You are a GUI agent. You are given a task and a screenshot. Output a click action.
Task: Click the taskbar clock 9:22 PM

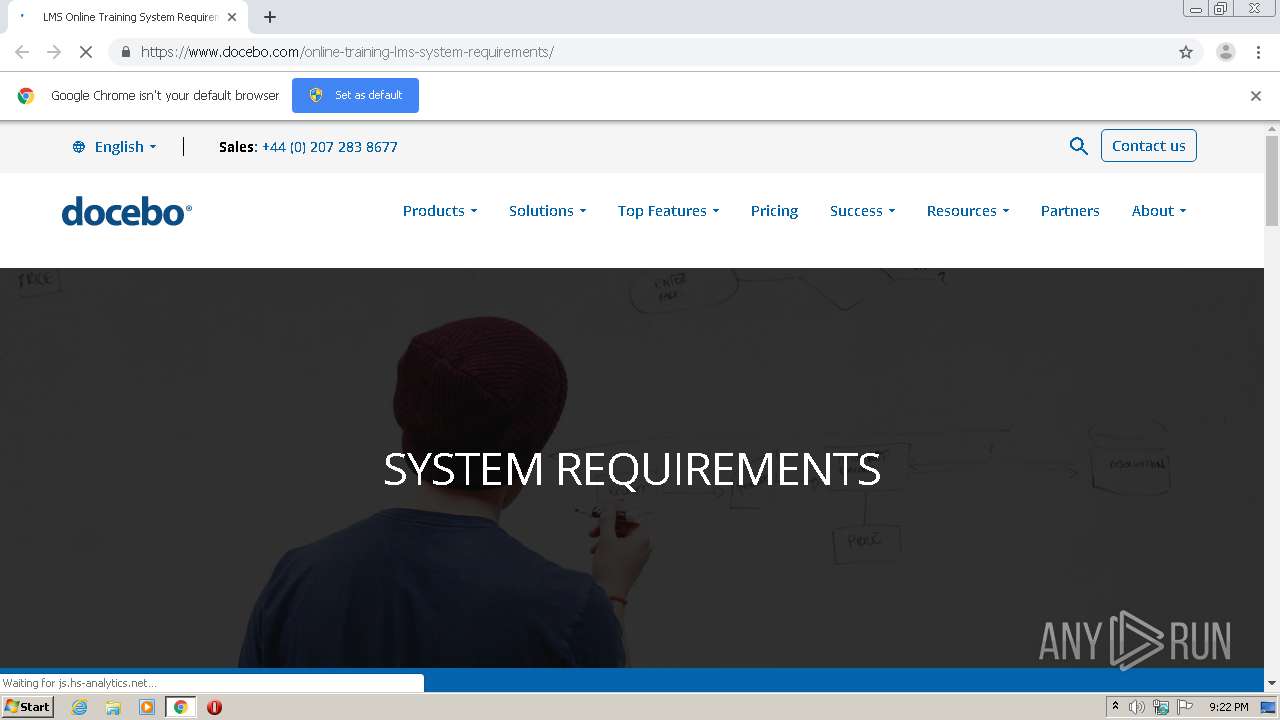coord(1229,707)
